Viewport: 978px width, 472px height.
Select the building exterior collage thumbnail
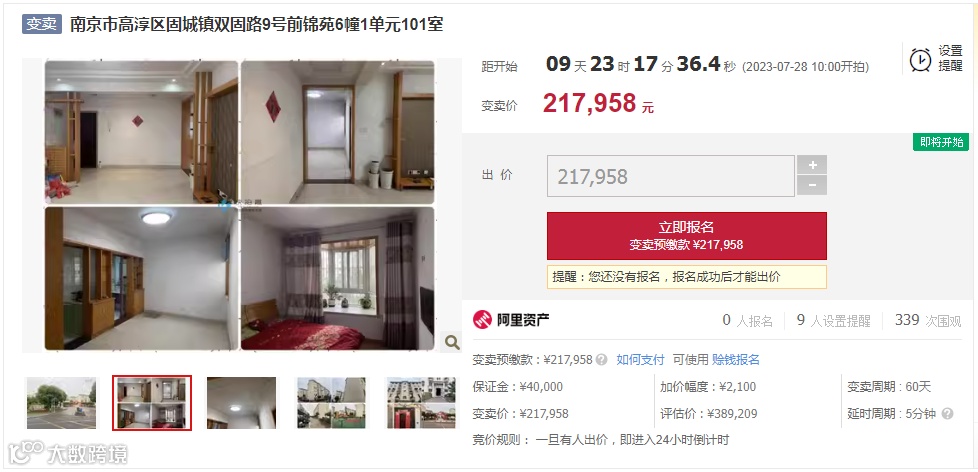[331, 403]
